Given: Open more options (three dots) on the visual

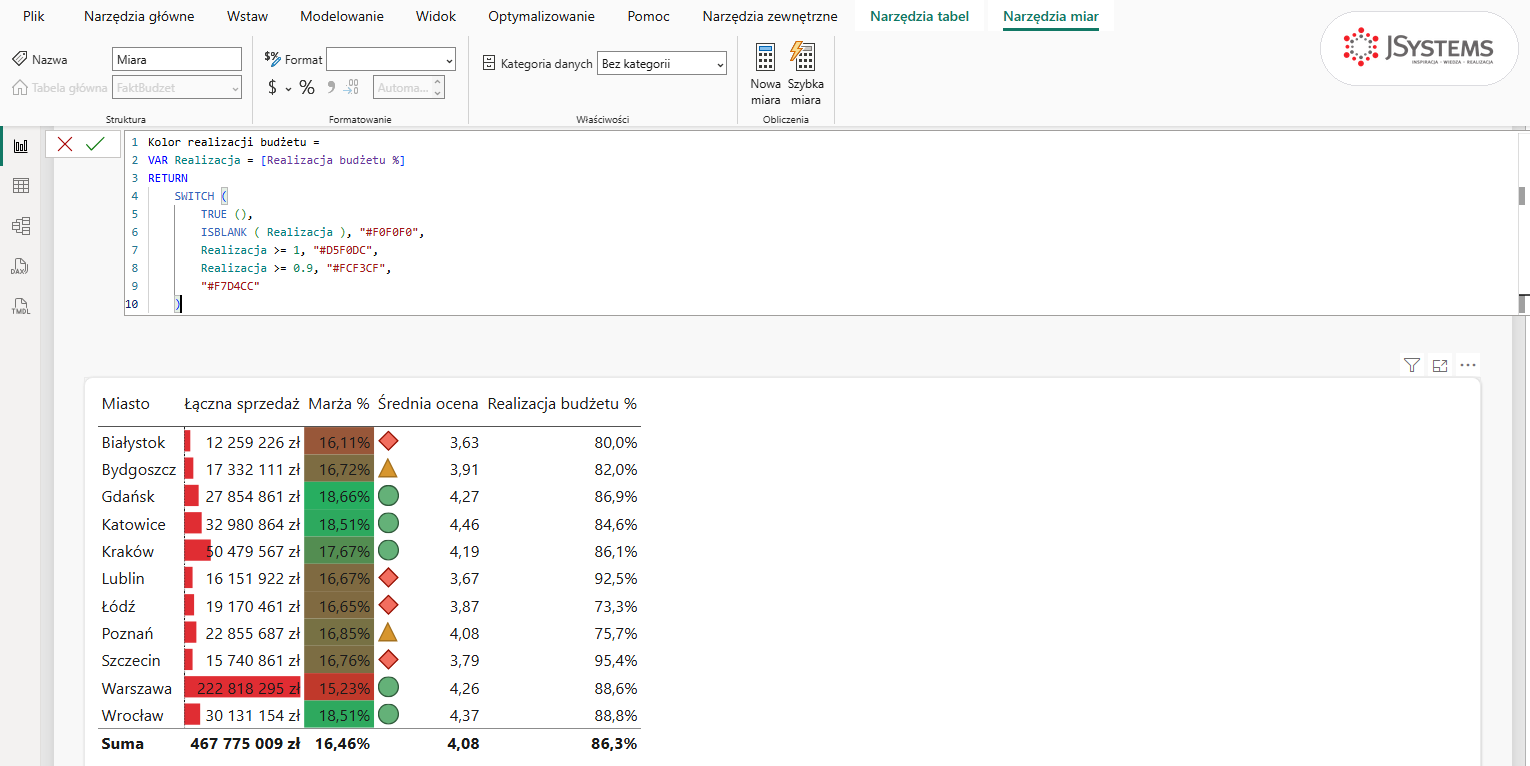Looking at the screenshot, I should [x=1468, y=365].
